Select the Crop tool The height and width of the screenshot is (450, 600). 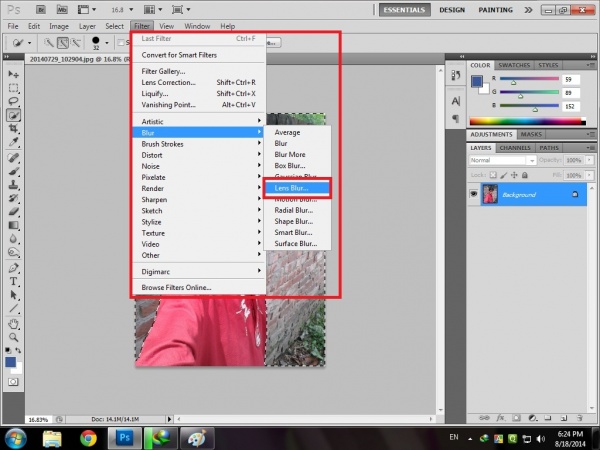(x=13, y=128)
